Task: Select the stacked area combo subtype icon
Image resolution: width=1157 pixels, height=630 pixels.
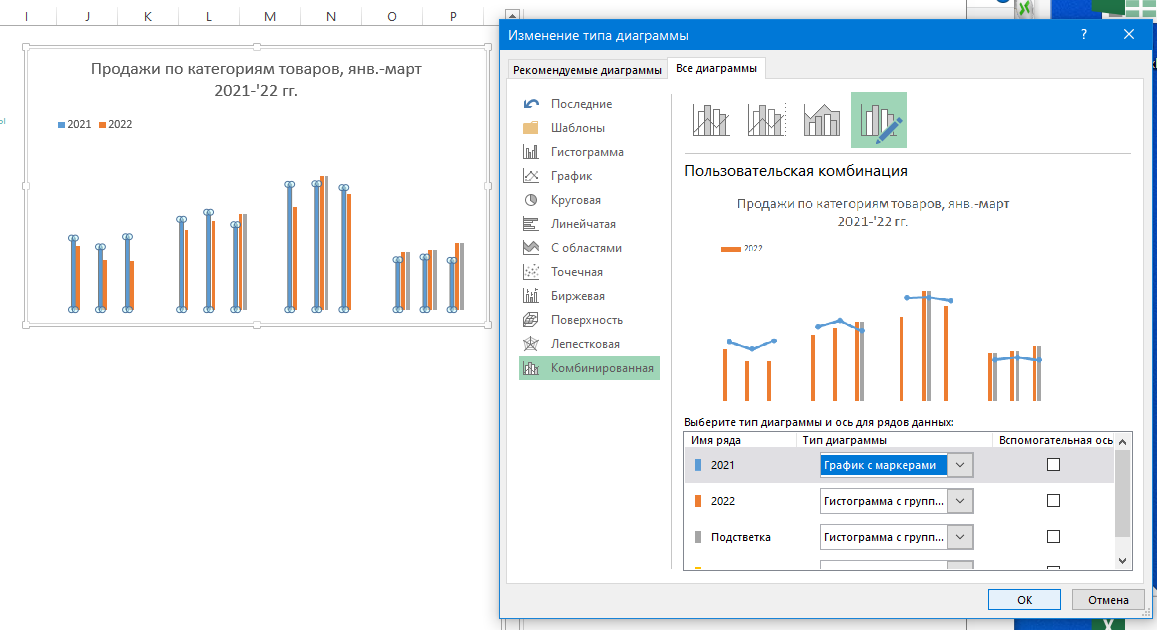Action: (x=822, y=120)
